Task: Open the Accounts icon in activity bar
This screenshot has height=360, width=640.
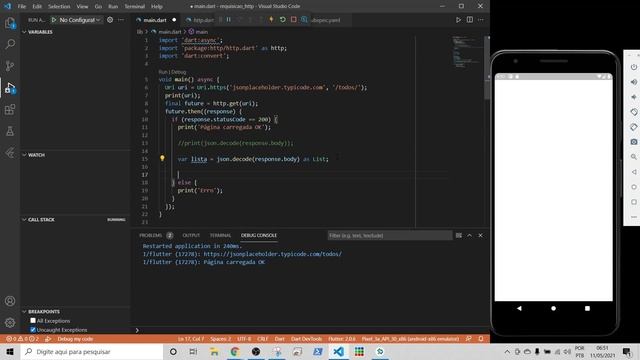Action: (10, 301)
